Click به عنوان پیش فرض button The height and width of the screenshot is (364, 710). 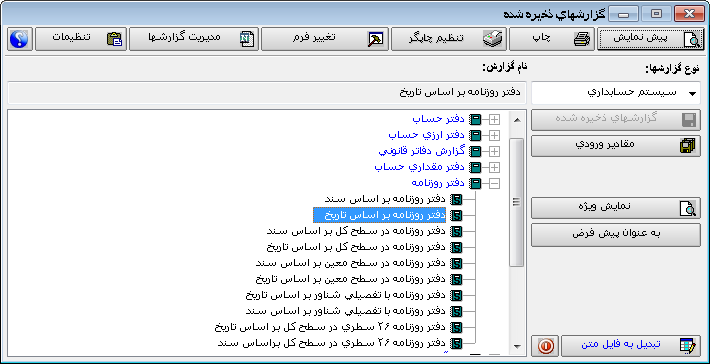tap(616, 235)
